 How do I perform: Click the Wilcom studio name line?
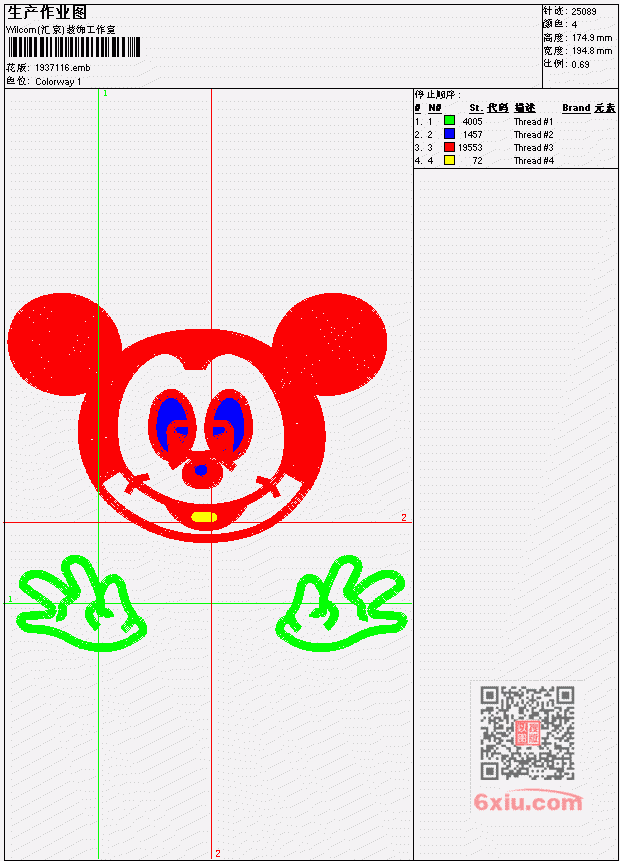[x=60, y=30]
